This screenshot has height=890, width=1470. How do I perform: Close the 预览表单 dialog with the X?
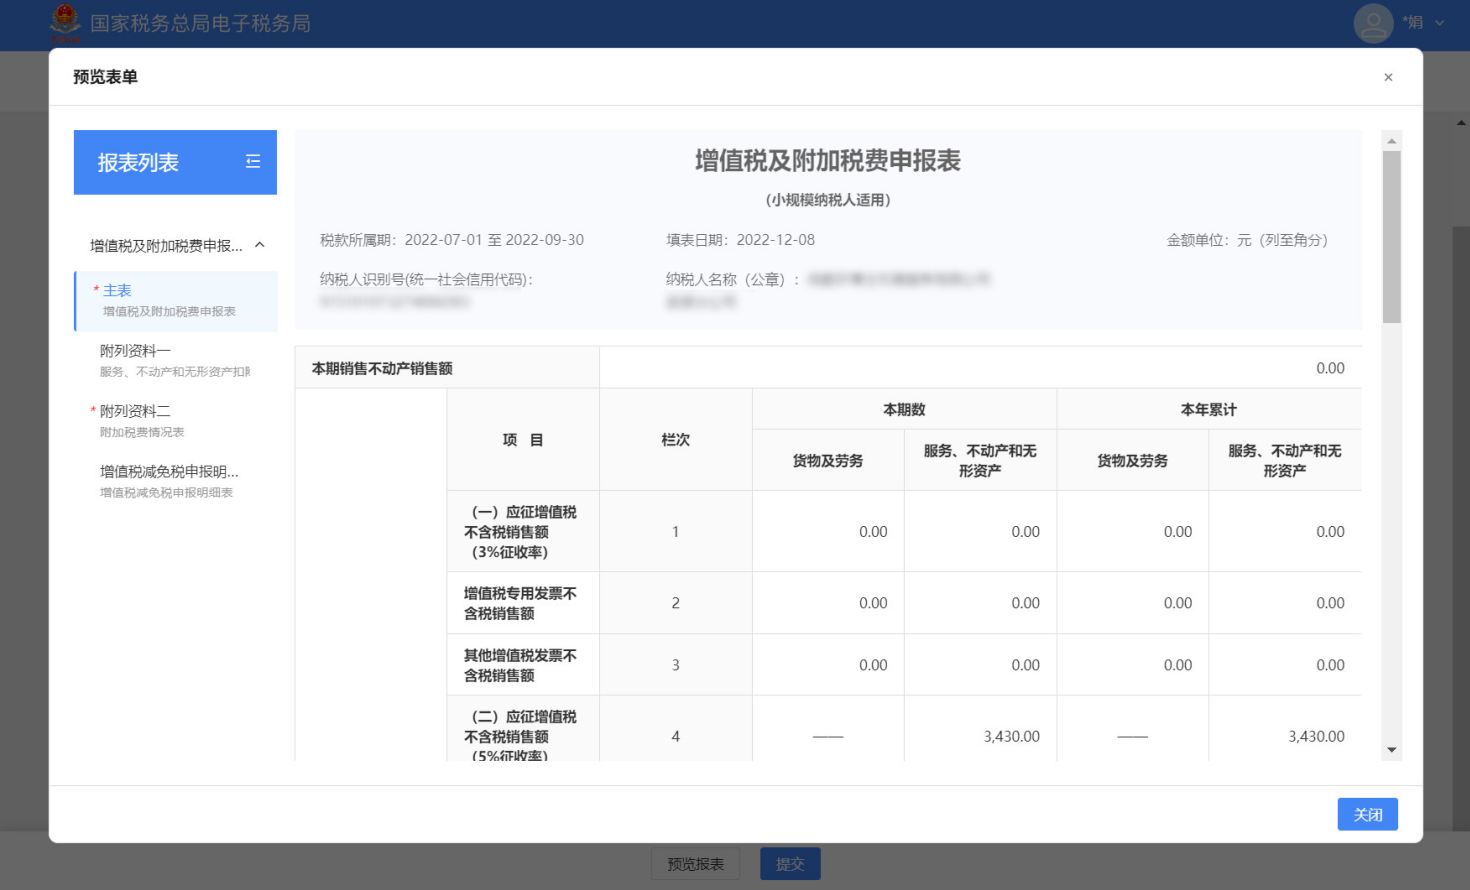1388,77
